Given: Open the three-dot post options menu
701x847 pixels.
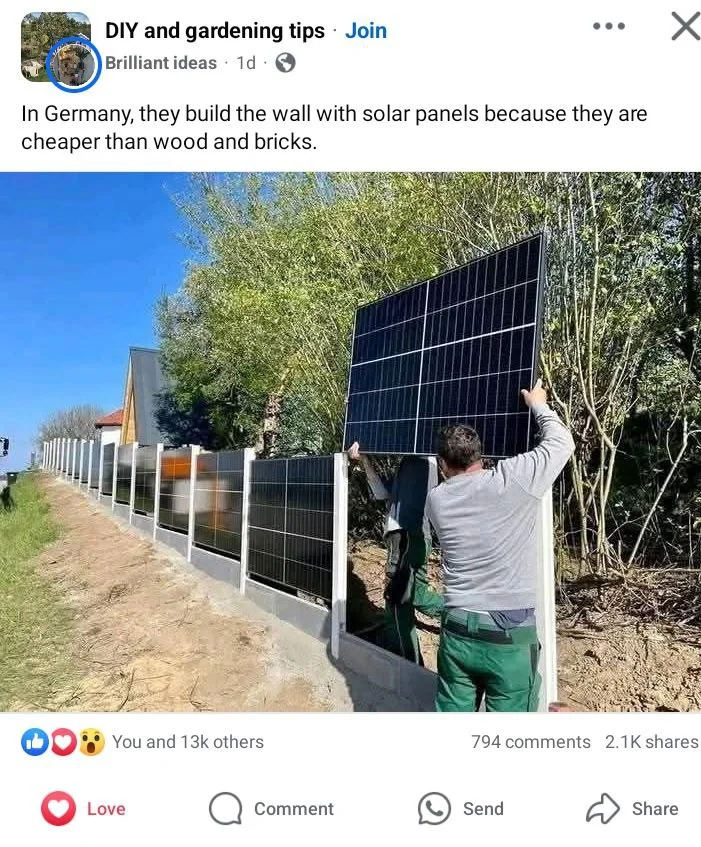Looking at the screenshot, I should pyautogui.click(x=609, y=26).
